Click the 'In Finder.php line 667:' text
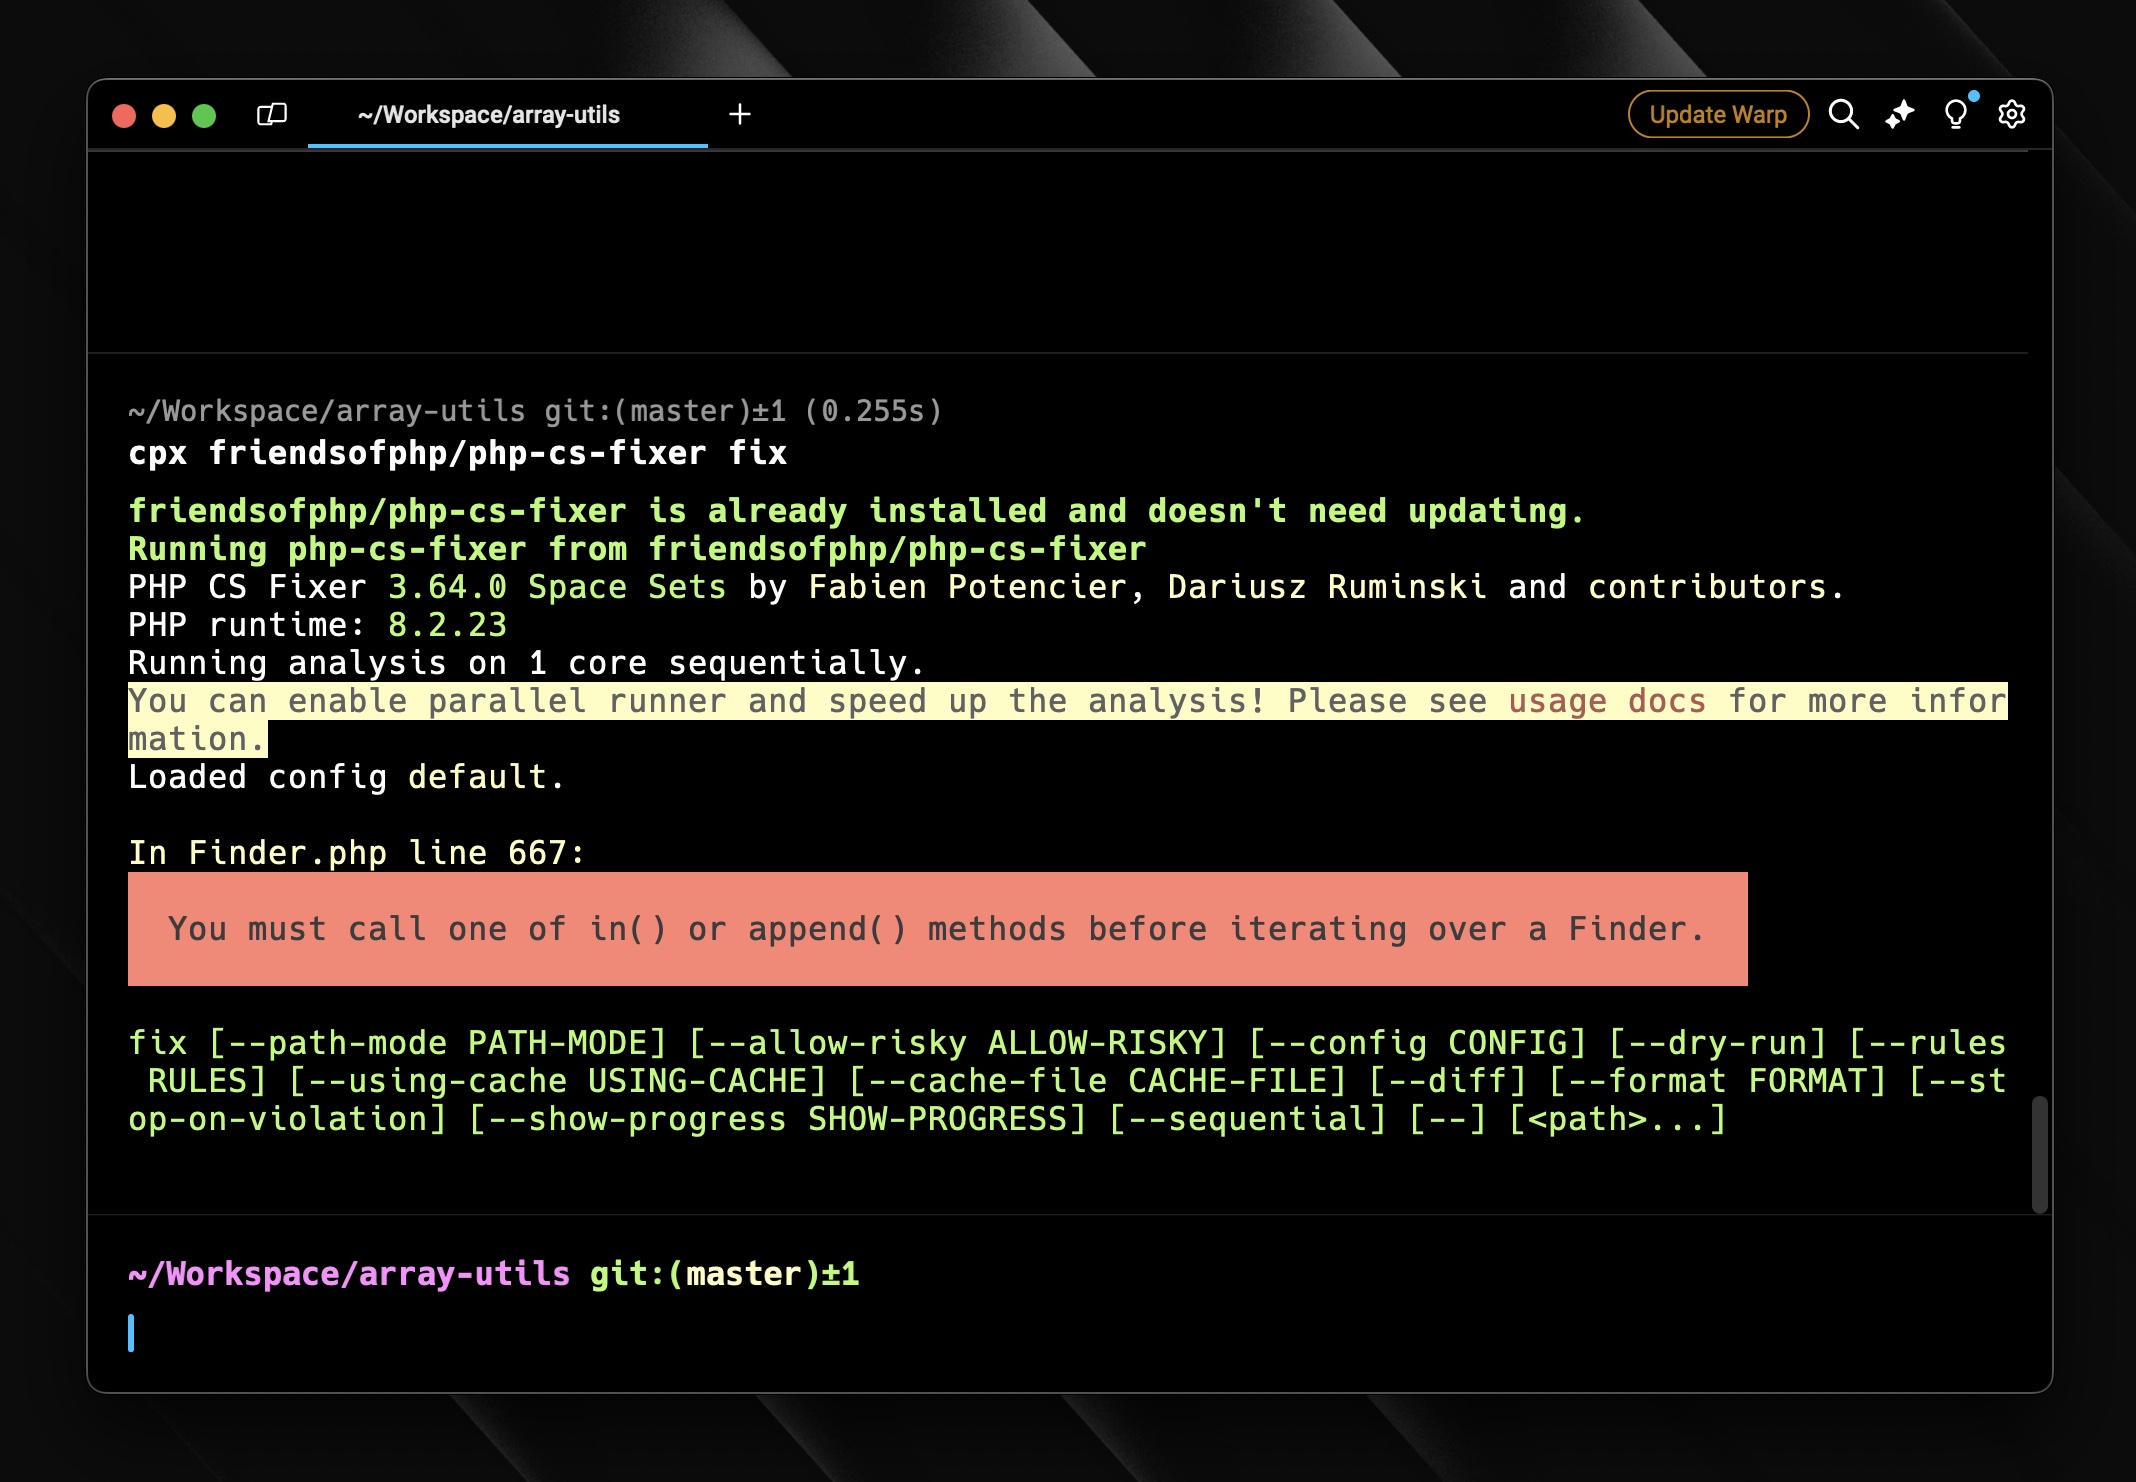 [x=356, y=853]
